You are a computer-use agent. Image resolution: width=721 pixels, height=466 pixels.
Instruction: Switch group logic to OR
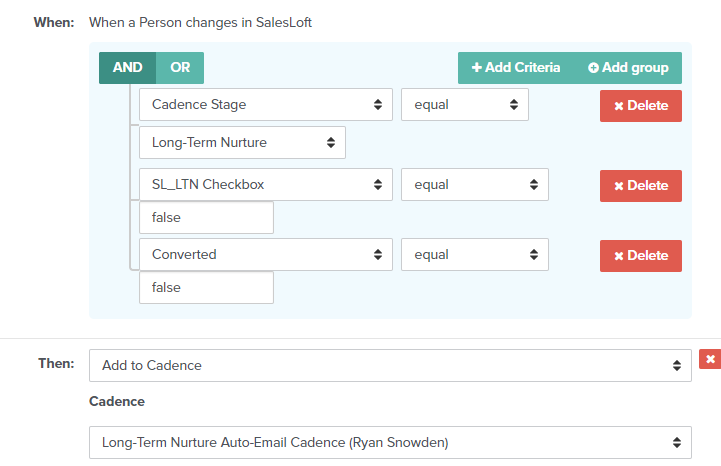tap(180, 68)
